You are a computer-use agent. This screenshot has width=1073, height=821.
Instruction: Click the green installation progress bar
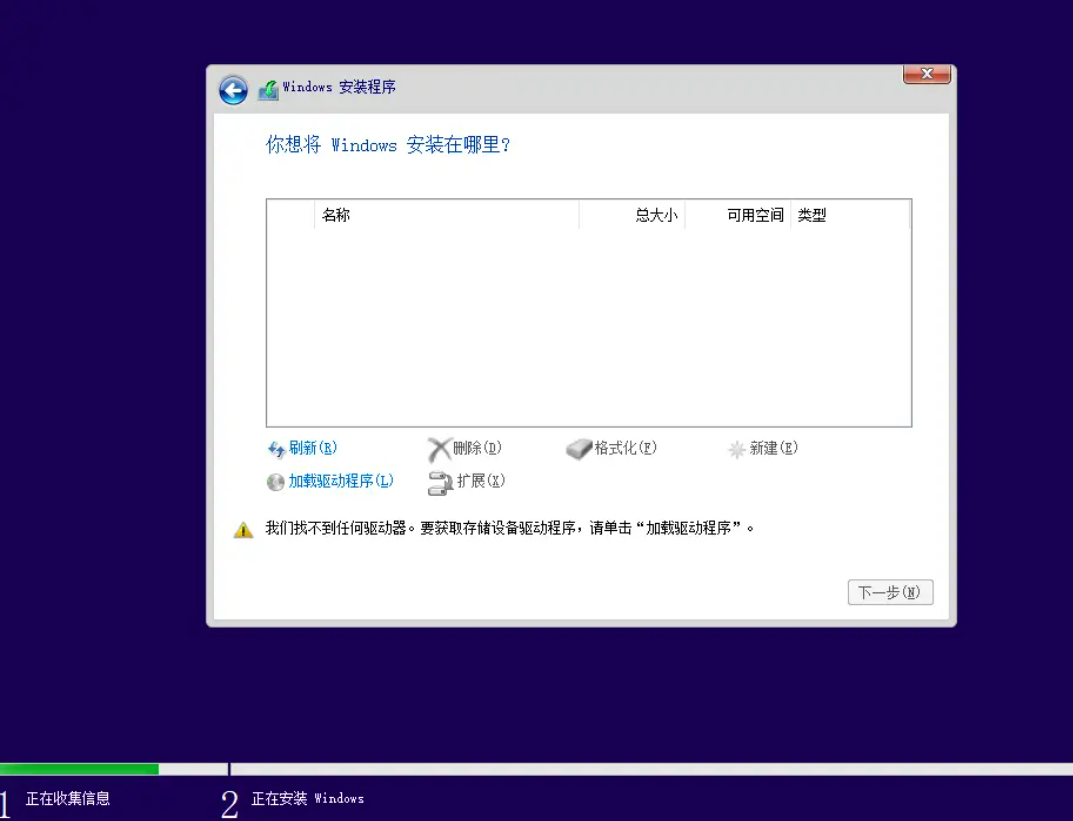pos(79,769)
